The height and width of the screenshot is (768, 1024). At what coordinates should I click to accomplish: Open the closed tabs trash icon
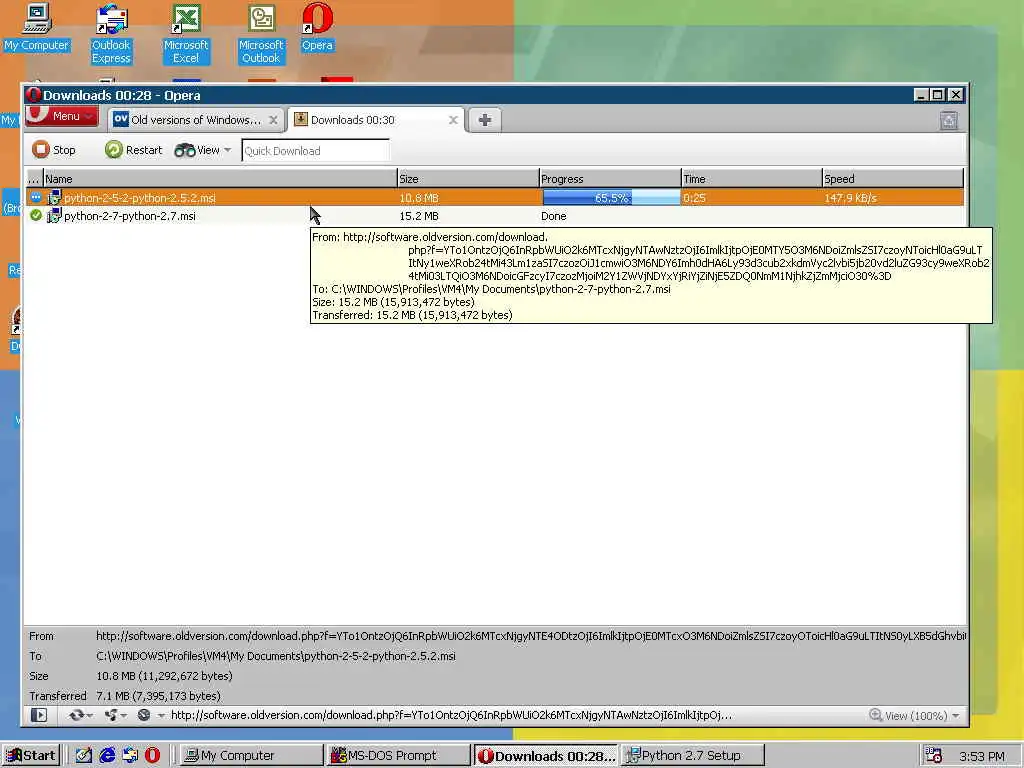948,120
